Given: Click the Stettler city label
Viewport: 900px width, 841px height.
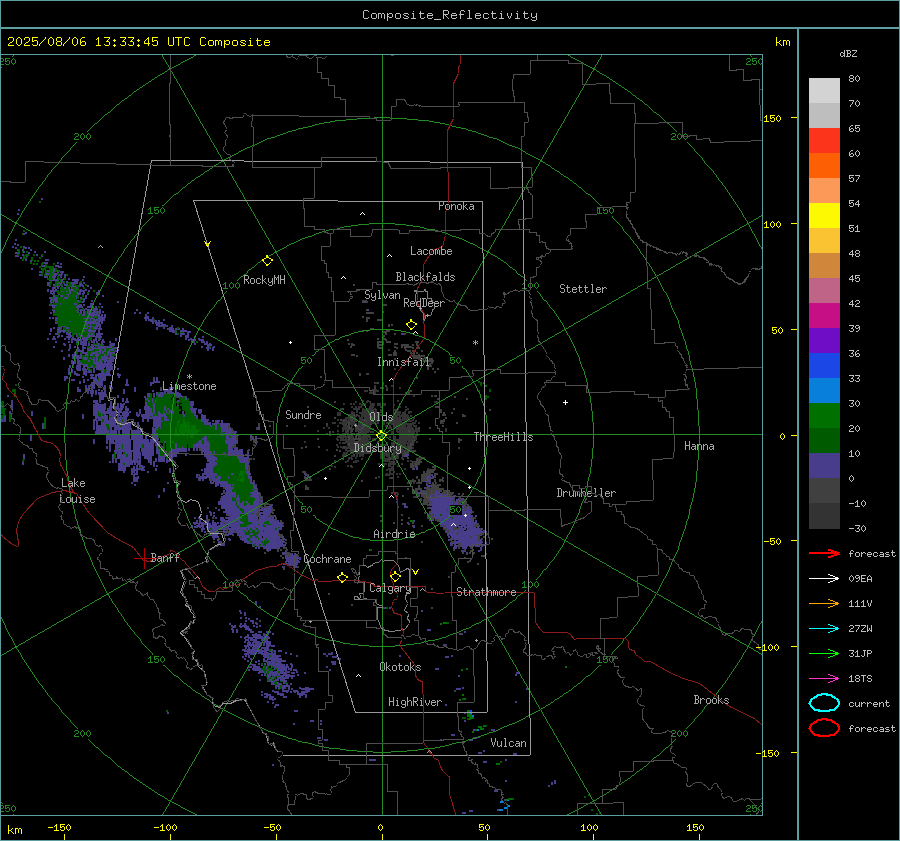Looking at the screenshot, I should 583,289.
